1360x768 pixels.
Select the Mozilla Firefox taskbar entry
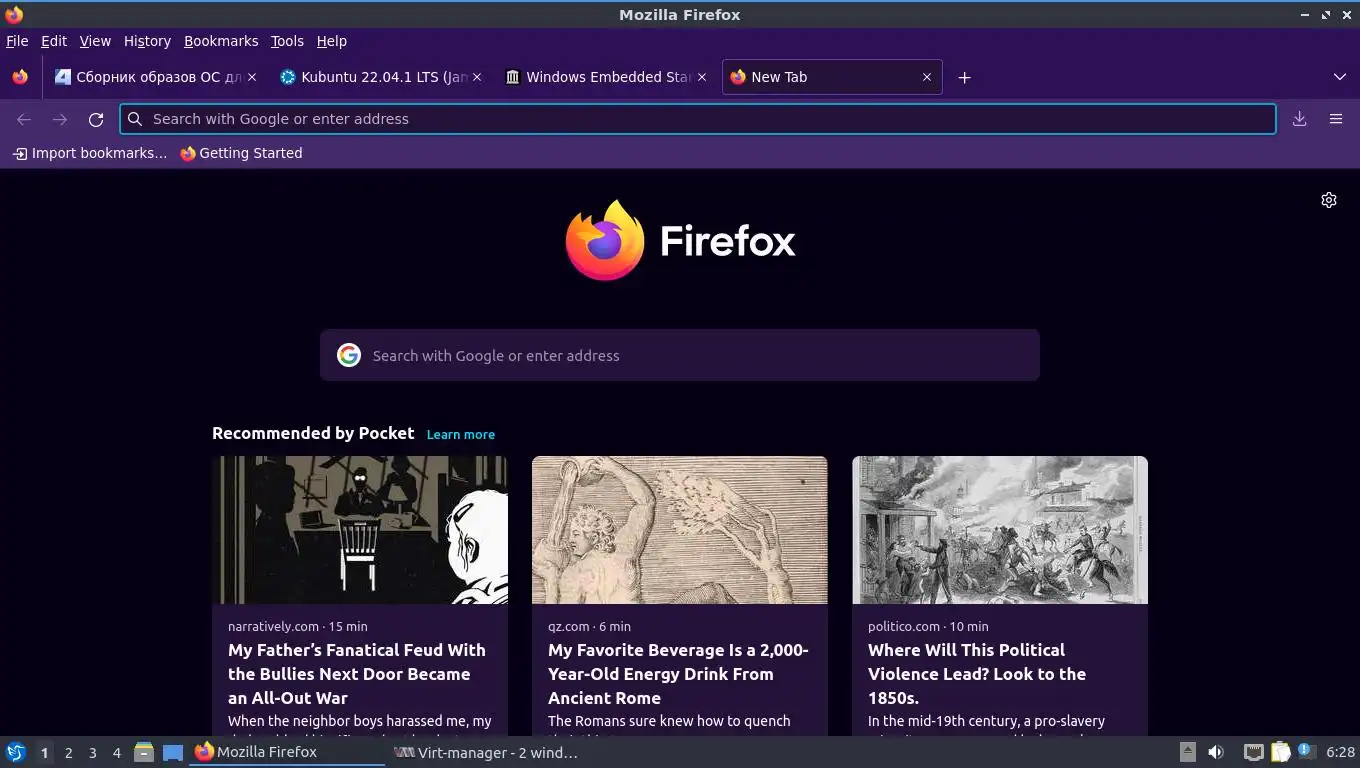click(x=288, y=752)
